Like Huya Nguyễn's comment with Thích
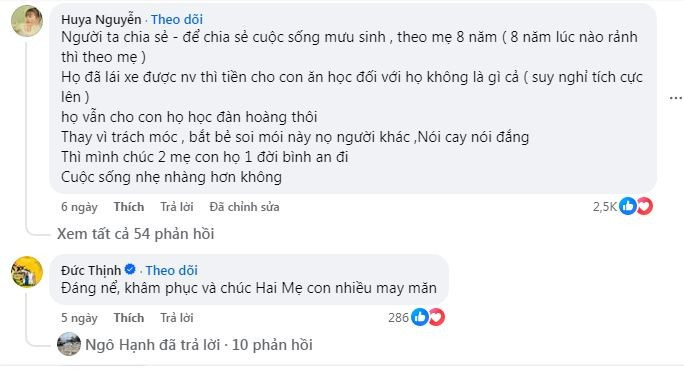Screen dimensions: 684x378 click(129, 207)
